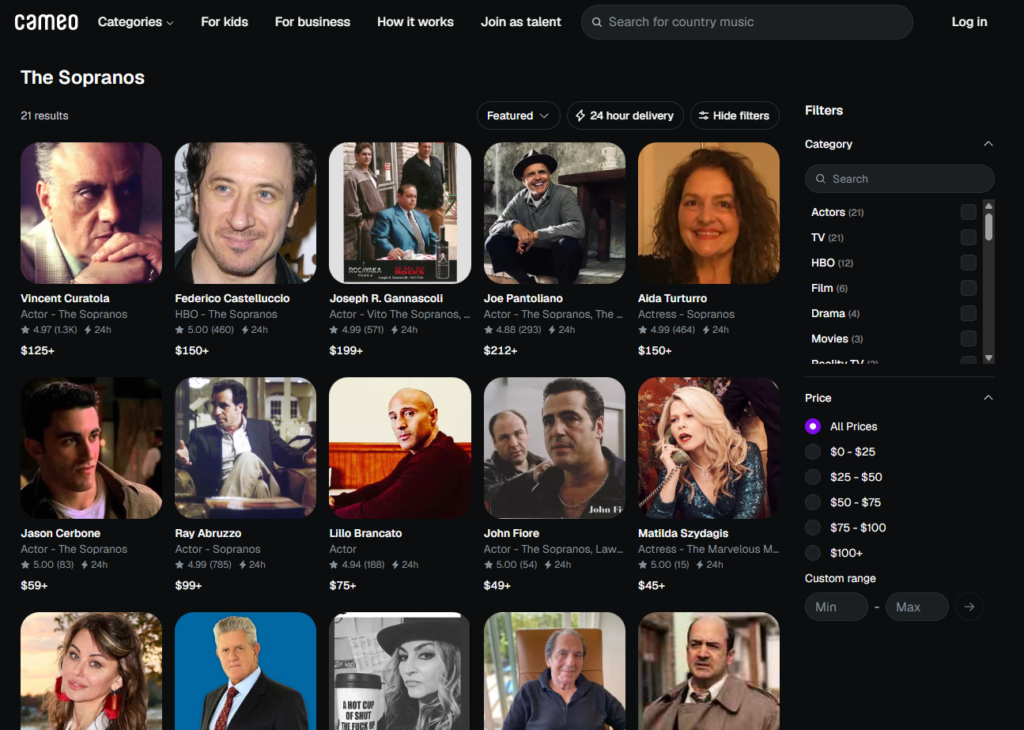Check the TV category checkbox
The height and width of the screenshot is (730, 1024).
pos(968,238)
